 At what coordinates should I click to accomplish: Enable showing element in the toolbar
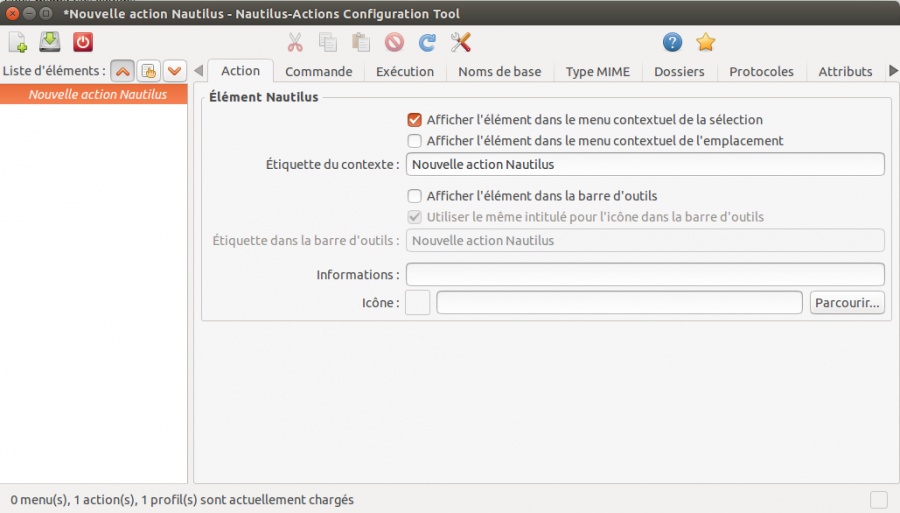tap(415, 196)
